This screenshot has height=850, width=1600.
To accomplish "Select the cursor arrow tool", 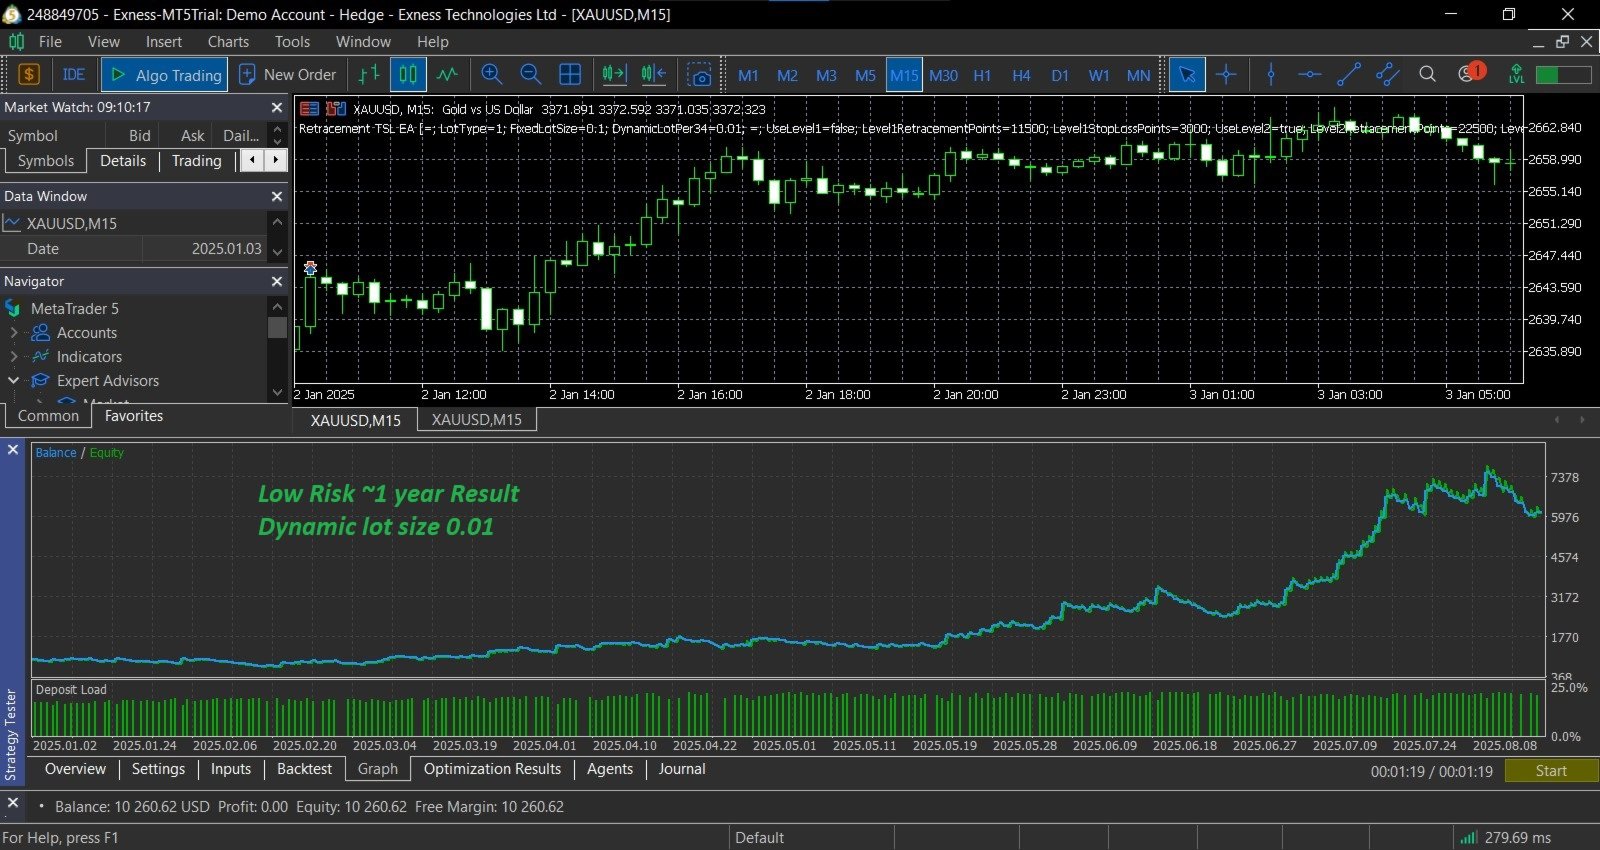I will click(1187, 75).
